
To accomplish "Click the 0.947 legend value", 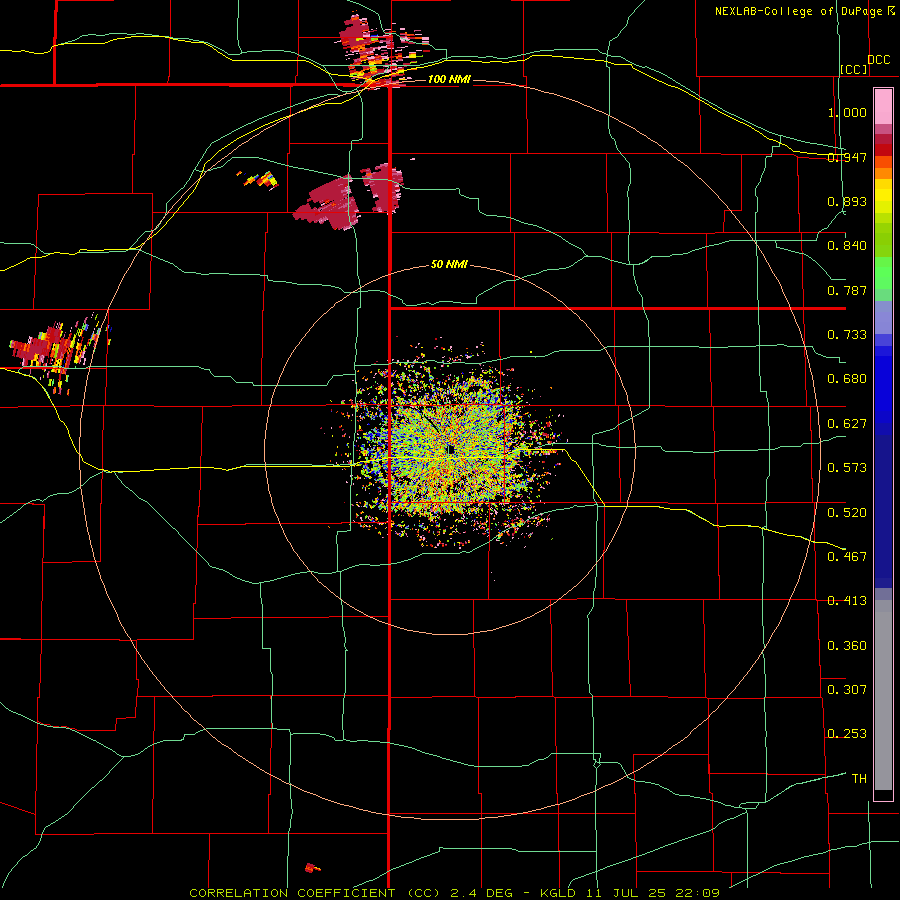I will coord(847,157).
